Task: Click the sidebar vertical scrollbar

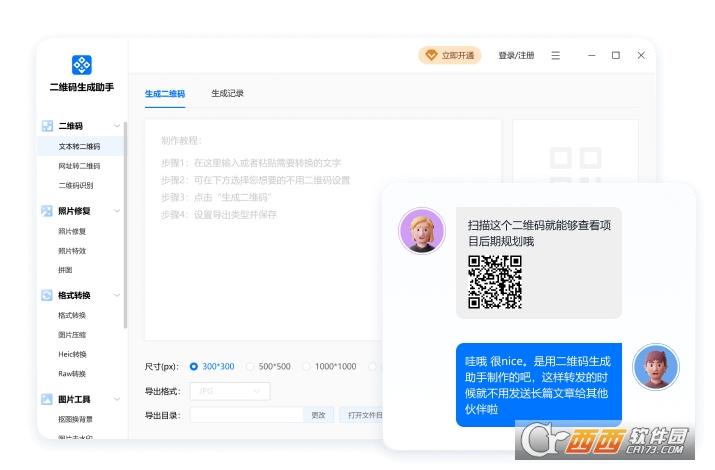Action: point(125,225)
